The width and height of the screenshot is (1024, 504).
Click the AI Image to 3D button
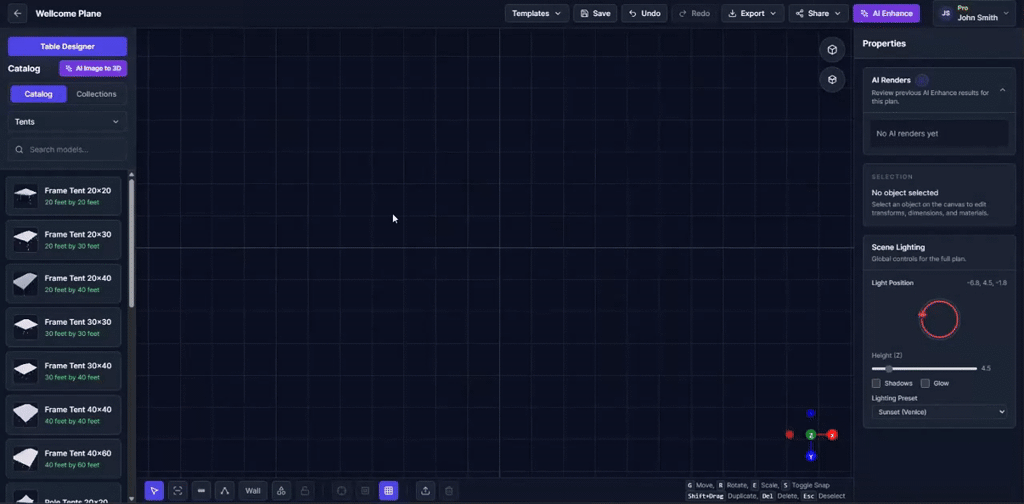[x=93, y=69]
